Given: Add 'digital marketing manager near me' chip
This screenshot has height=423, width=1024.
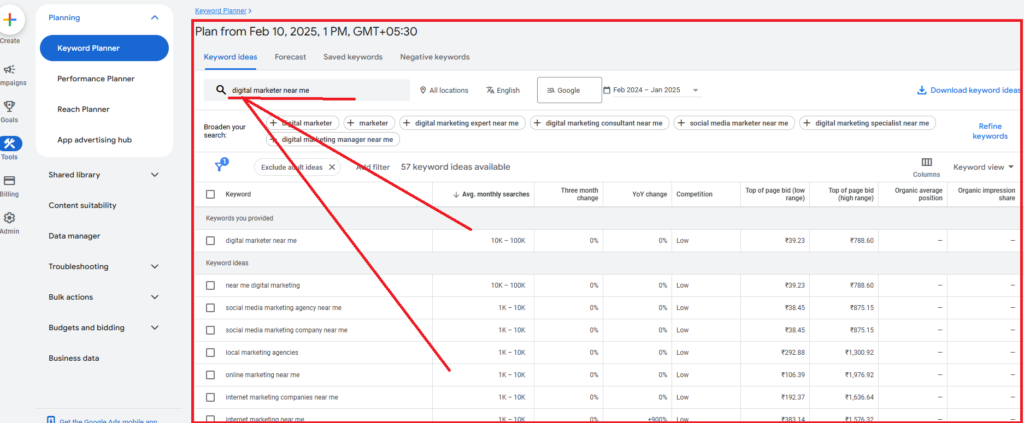Looking at the screenshot, I should coord(333,139).
